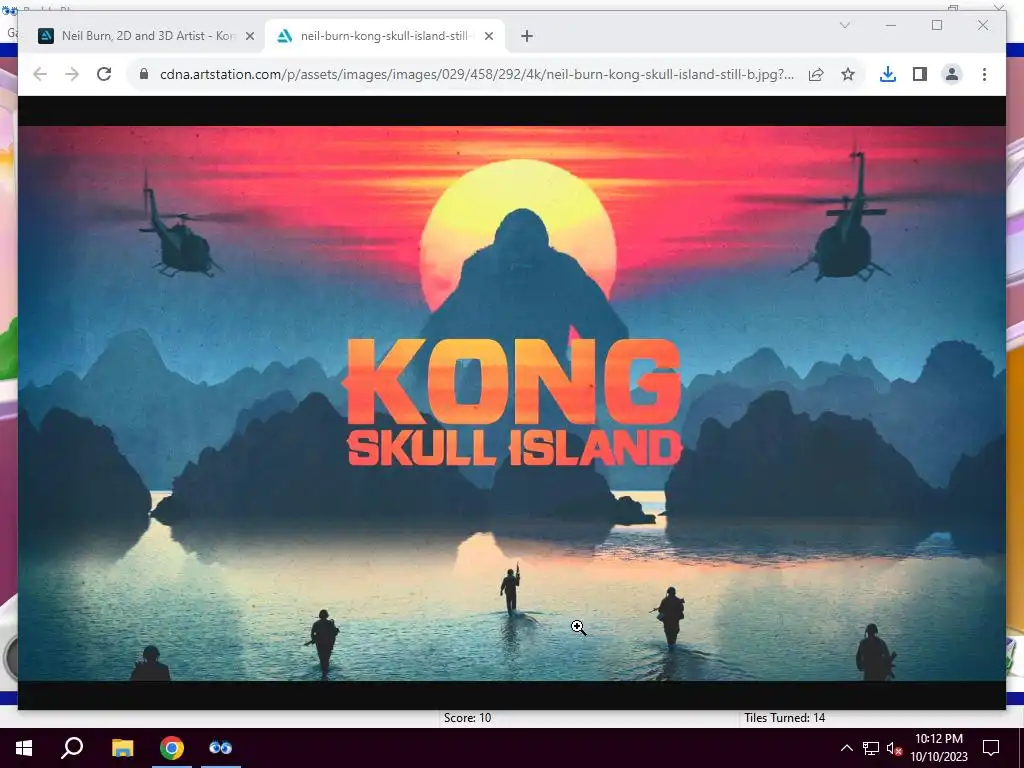Click the Tiles Turned: 14 status text
Viewport: 1024px width, 768px height.
pyautogui.click(x=784, y=718)
